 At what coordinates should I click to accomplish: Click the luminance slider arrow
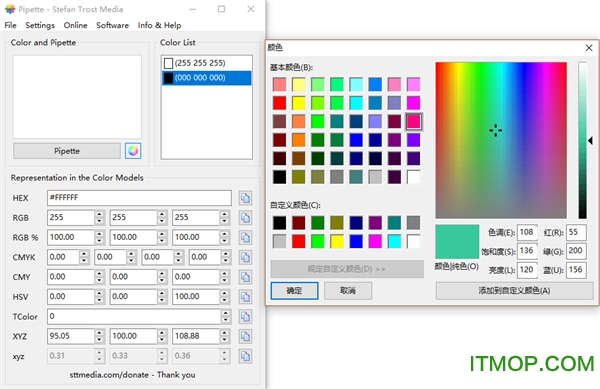[x=590, y=140]
